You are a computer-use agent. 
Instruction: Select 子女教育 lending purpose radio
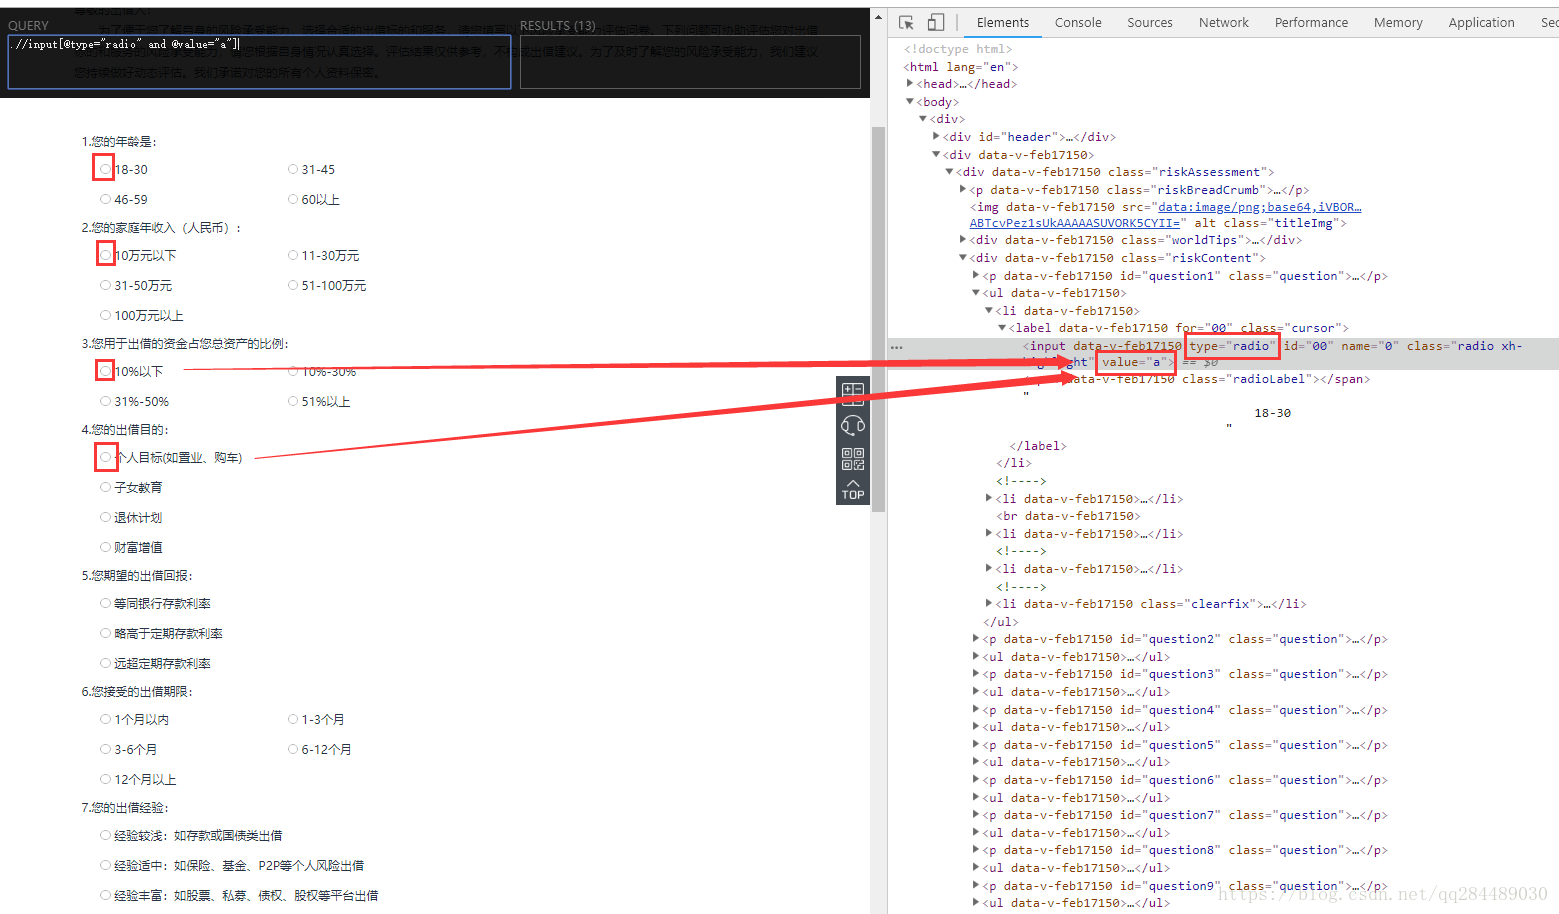coord(105,487)
